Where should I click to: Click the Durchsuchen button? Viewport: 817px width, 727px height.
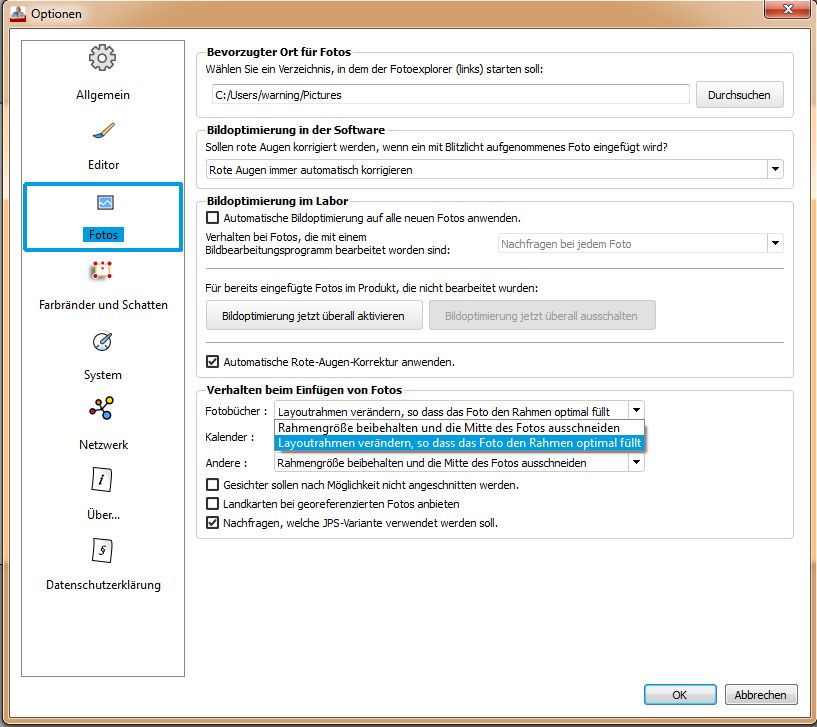739,95
